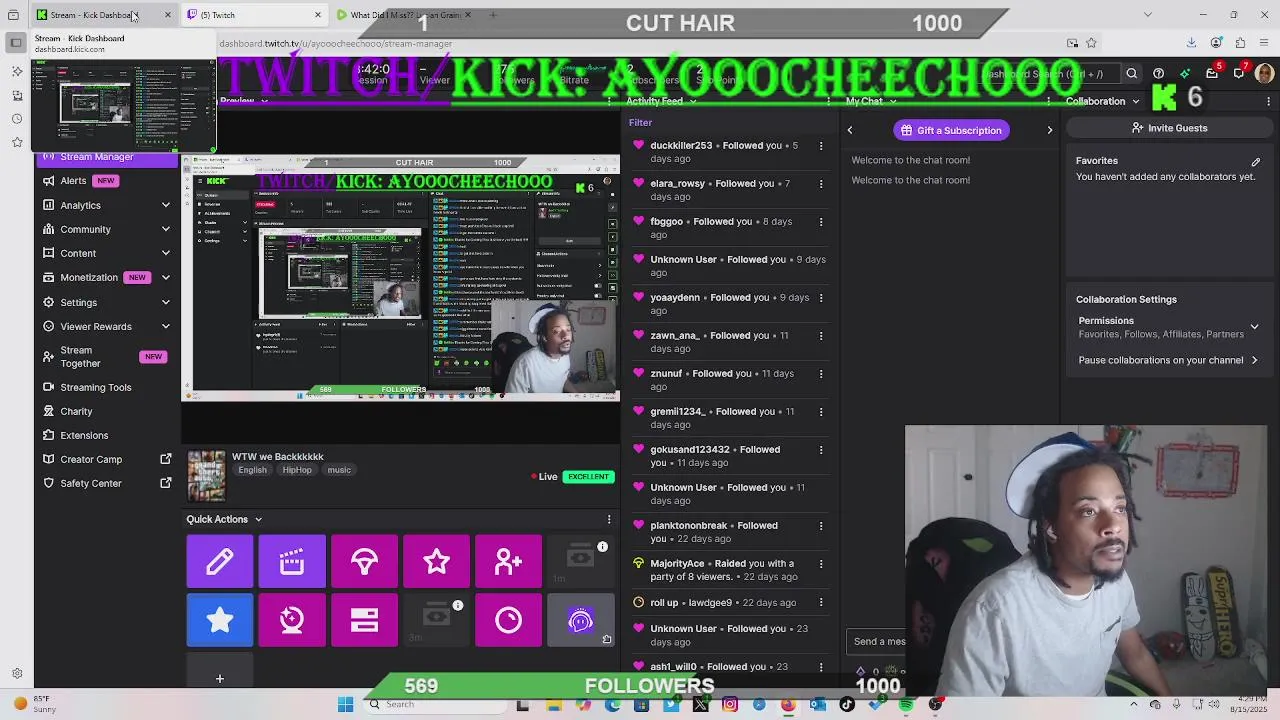This screenshot has width=1280, height=720.
Task: Expand the Content sidebar section
Action: click(166, 253)
